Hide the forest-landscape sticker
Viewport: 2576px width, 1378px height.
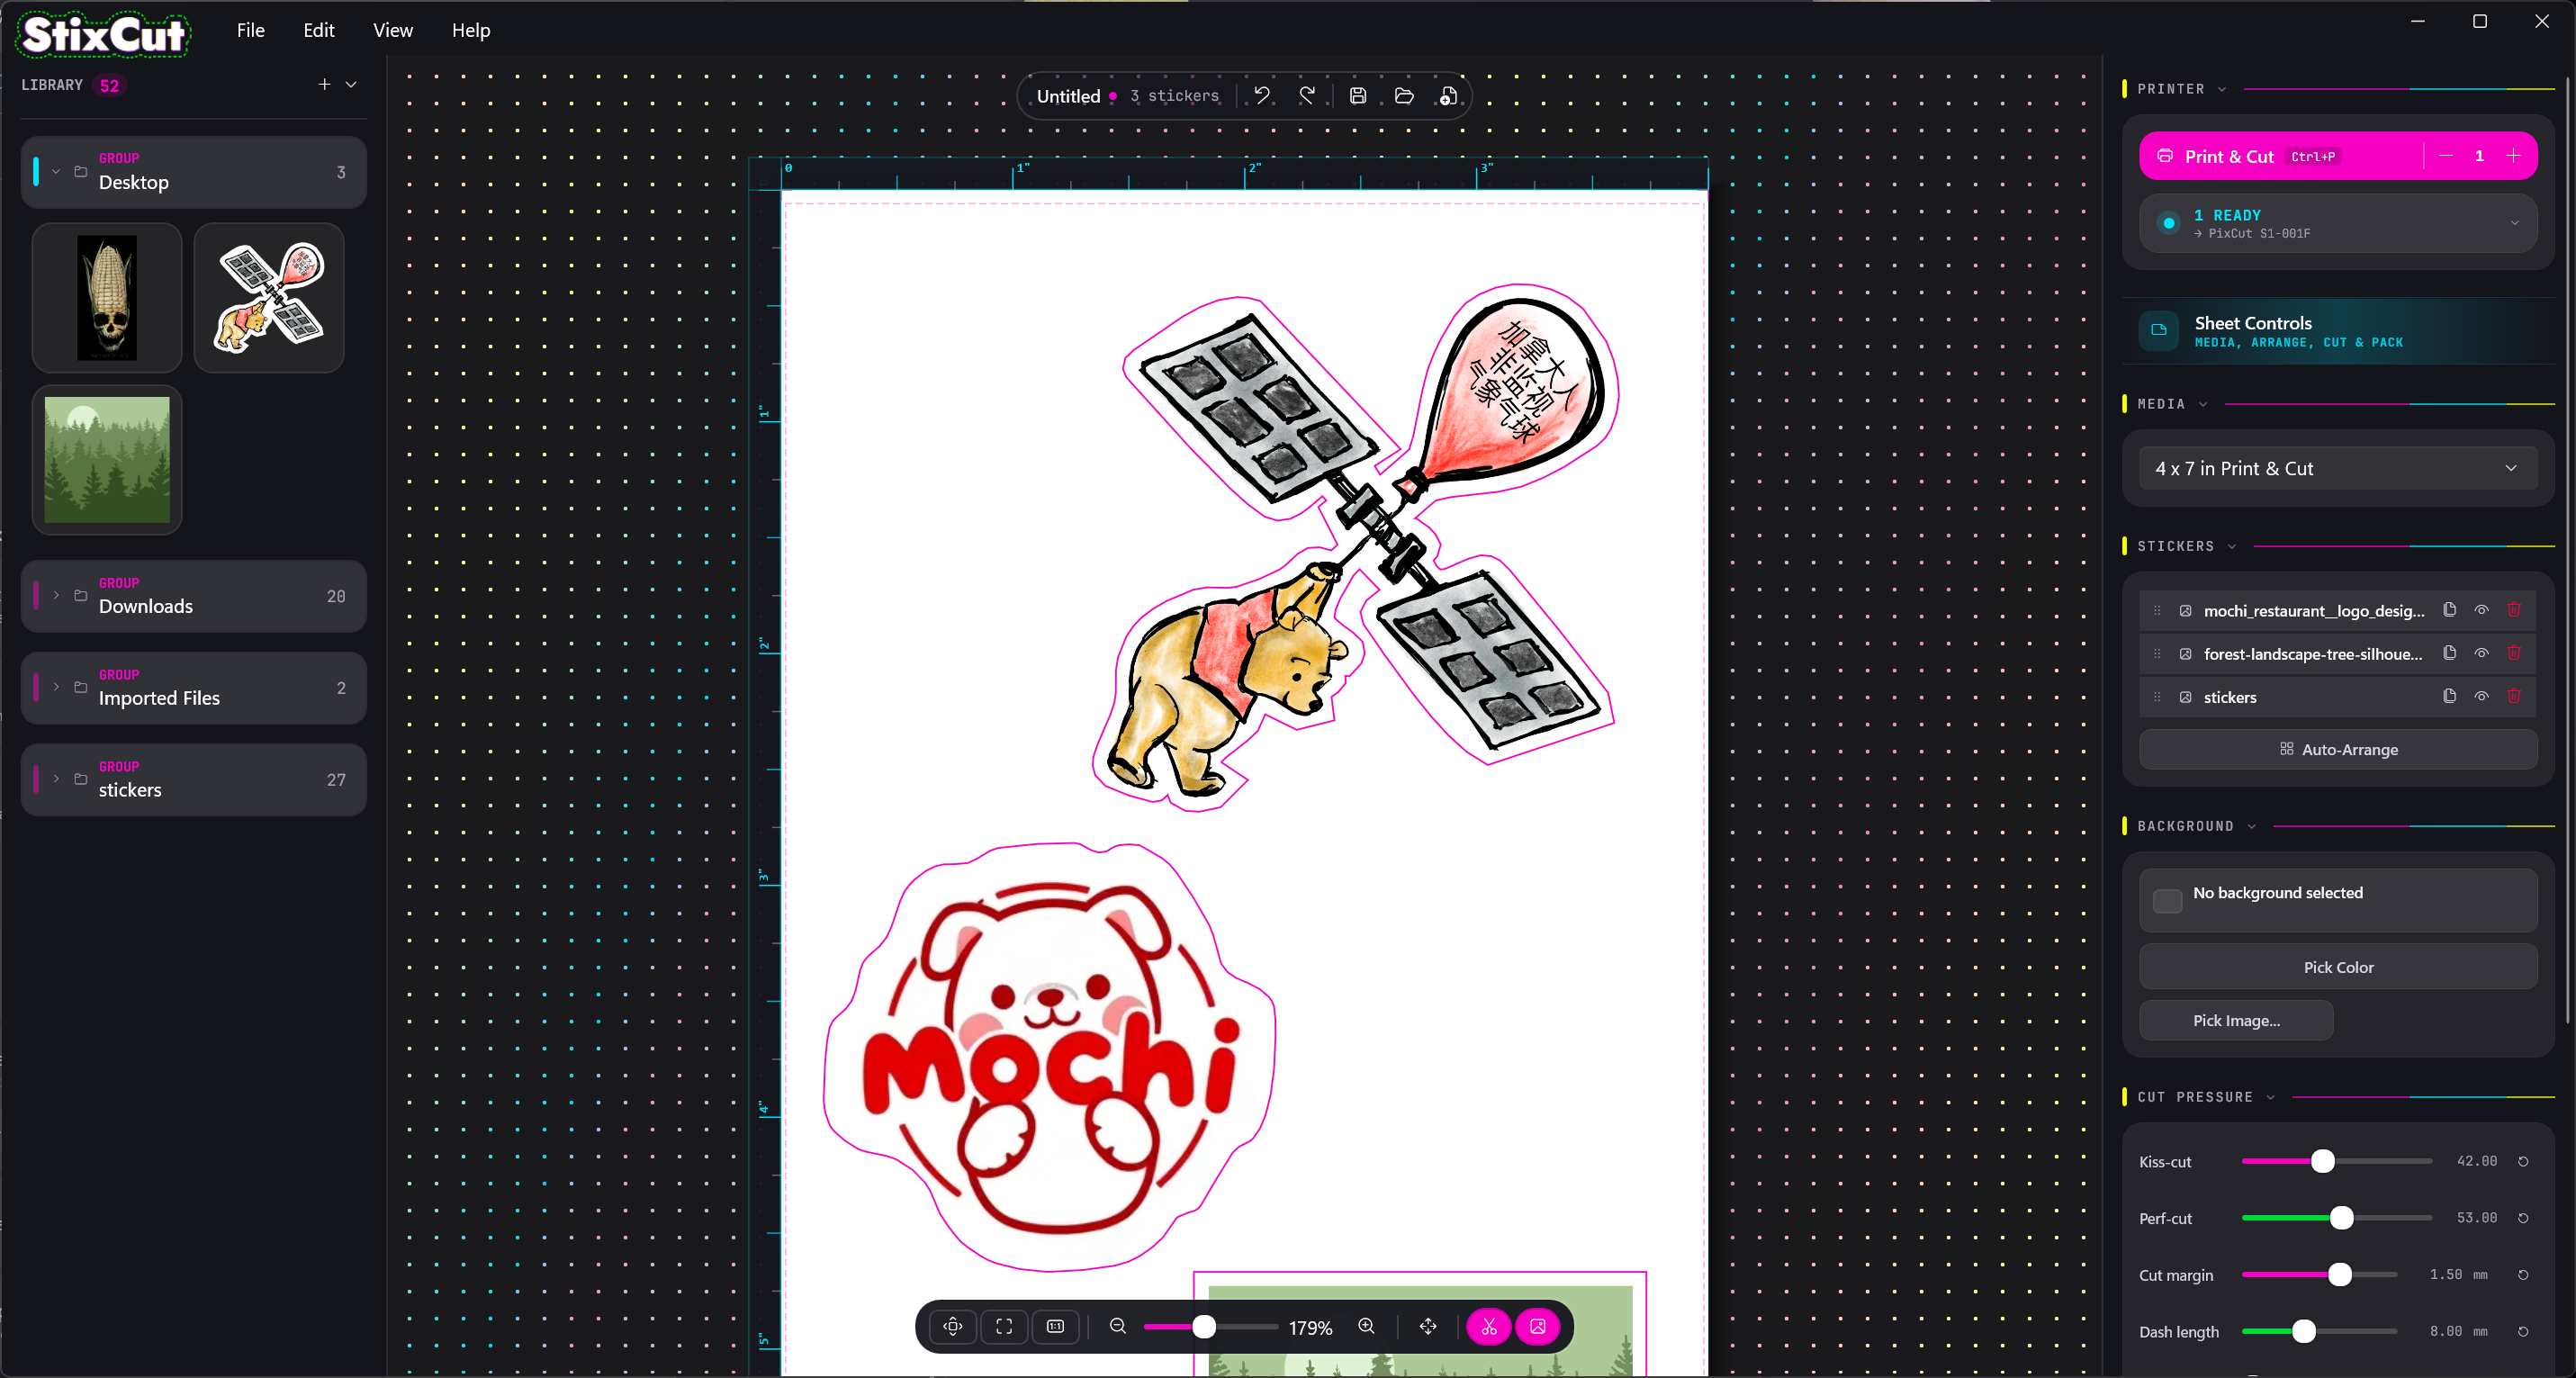2481,653
